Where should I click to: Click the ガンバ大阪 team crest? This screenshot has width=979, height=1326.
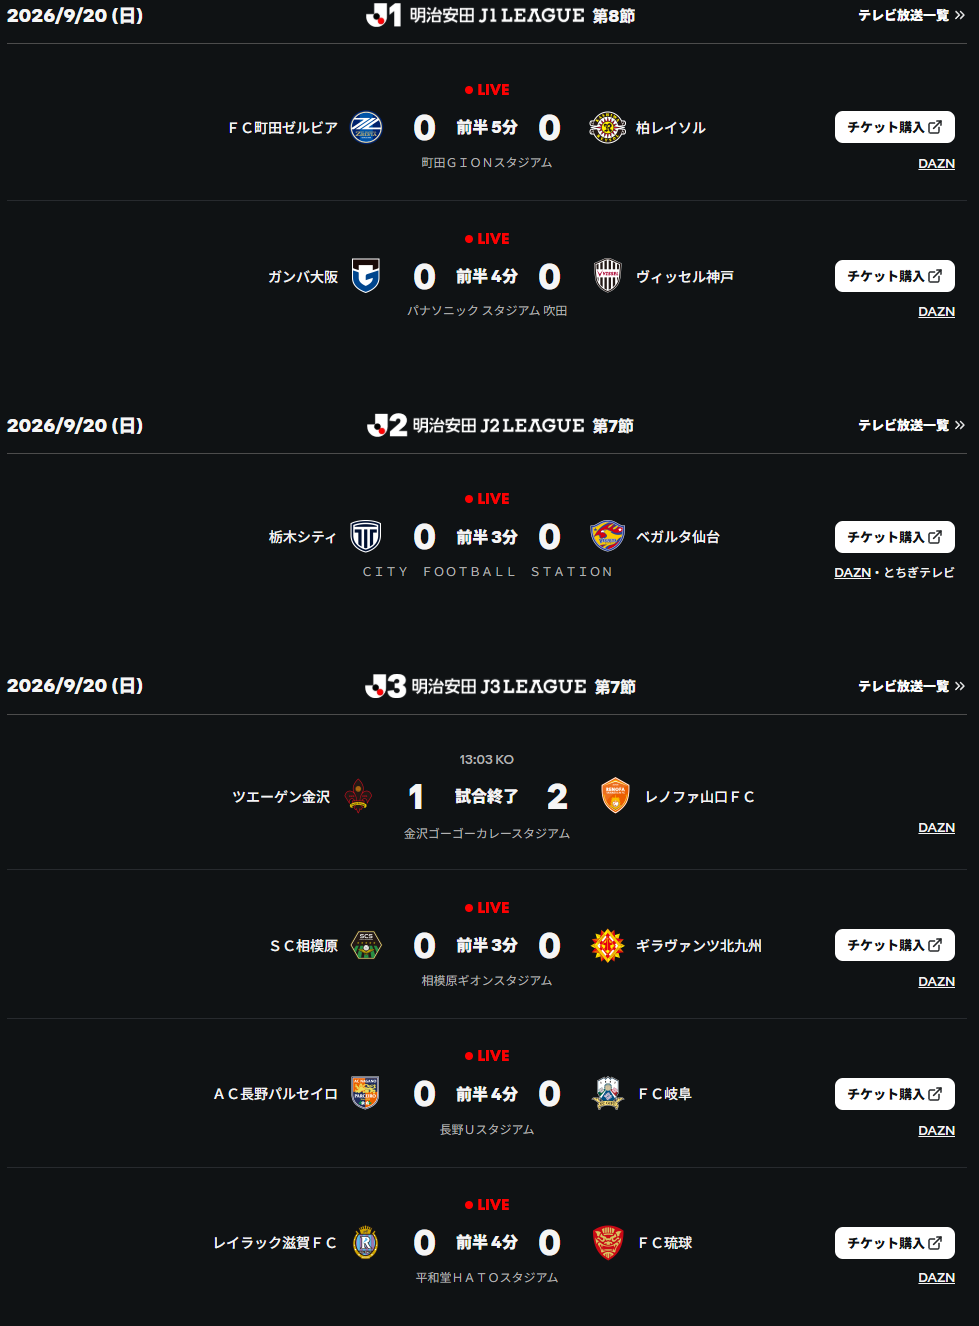click(366, 276)
